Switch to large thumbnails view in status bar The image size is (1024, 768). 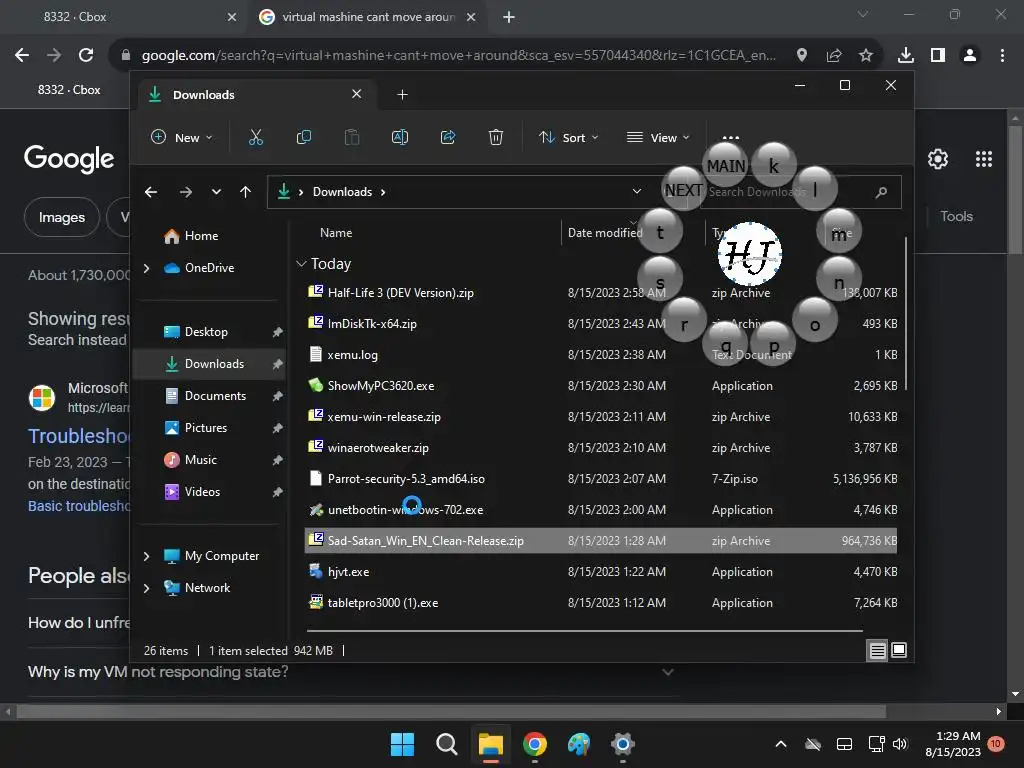pos(899,650)
